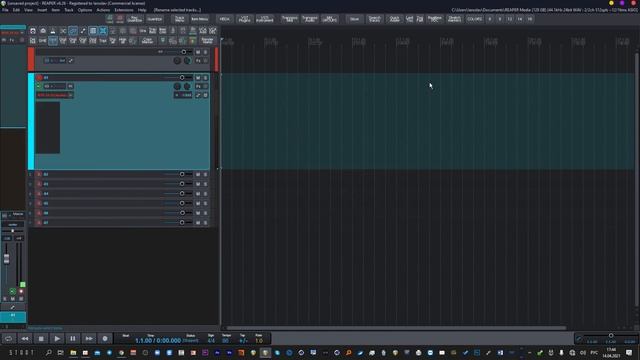Open the Options menu
640x360 pixels.
pos(85,10)
